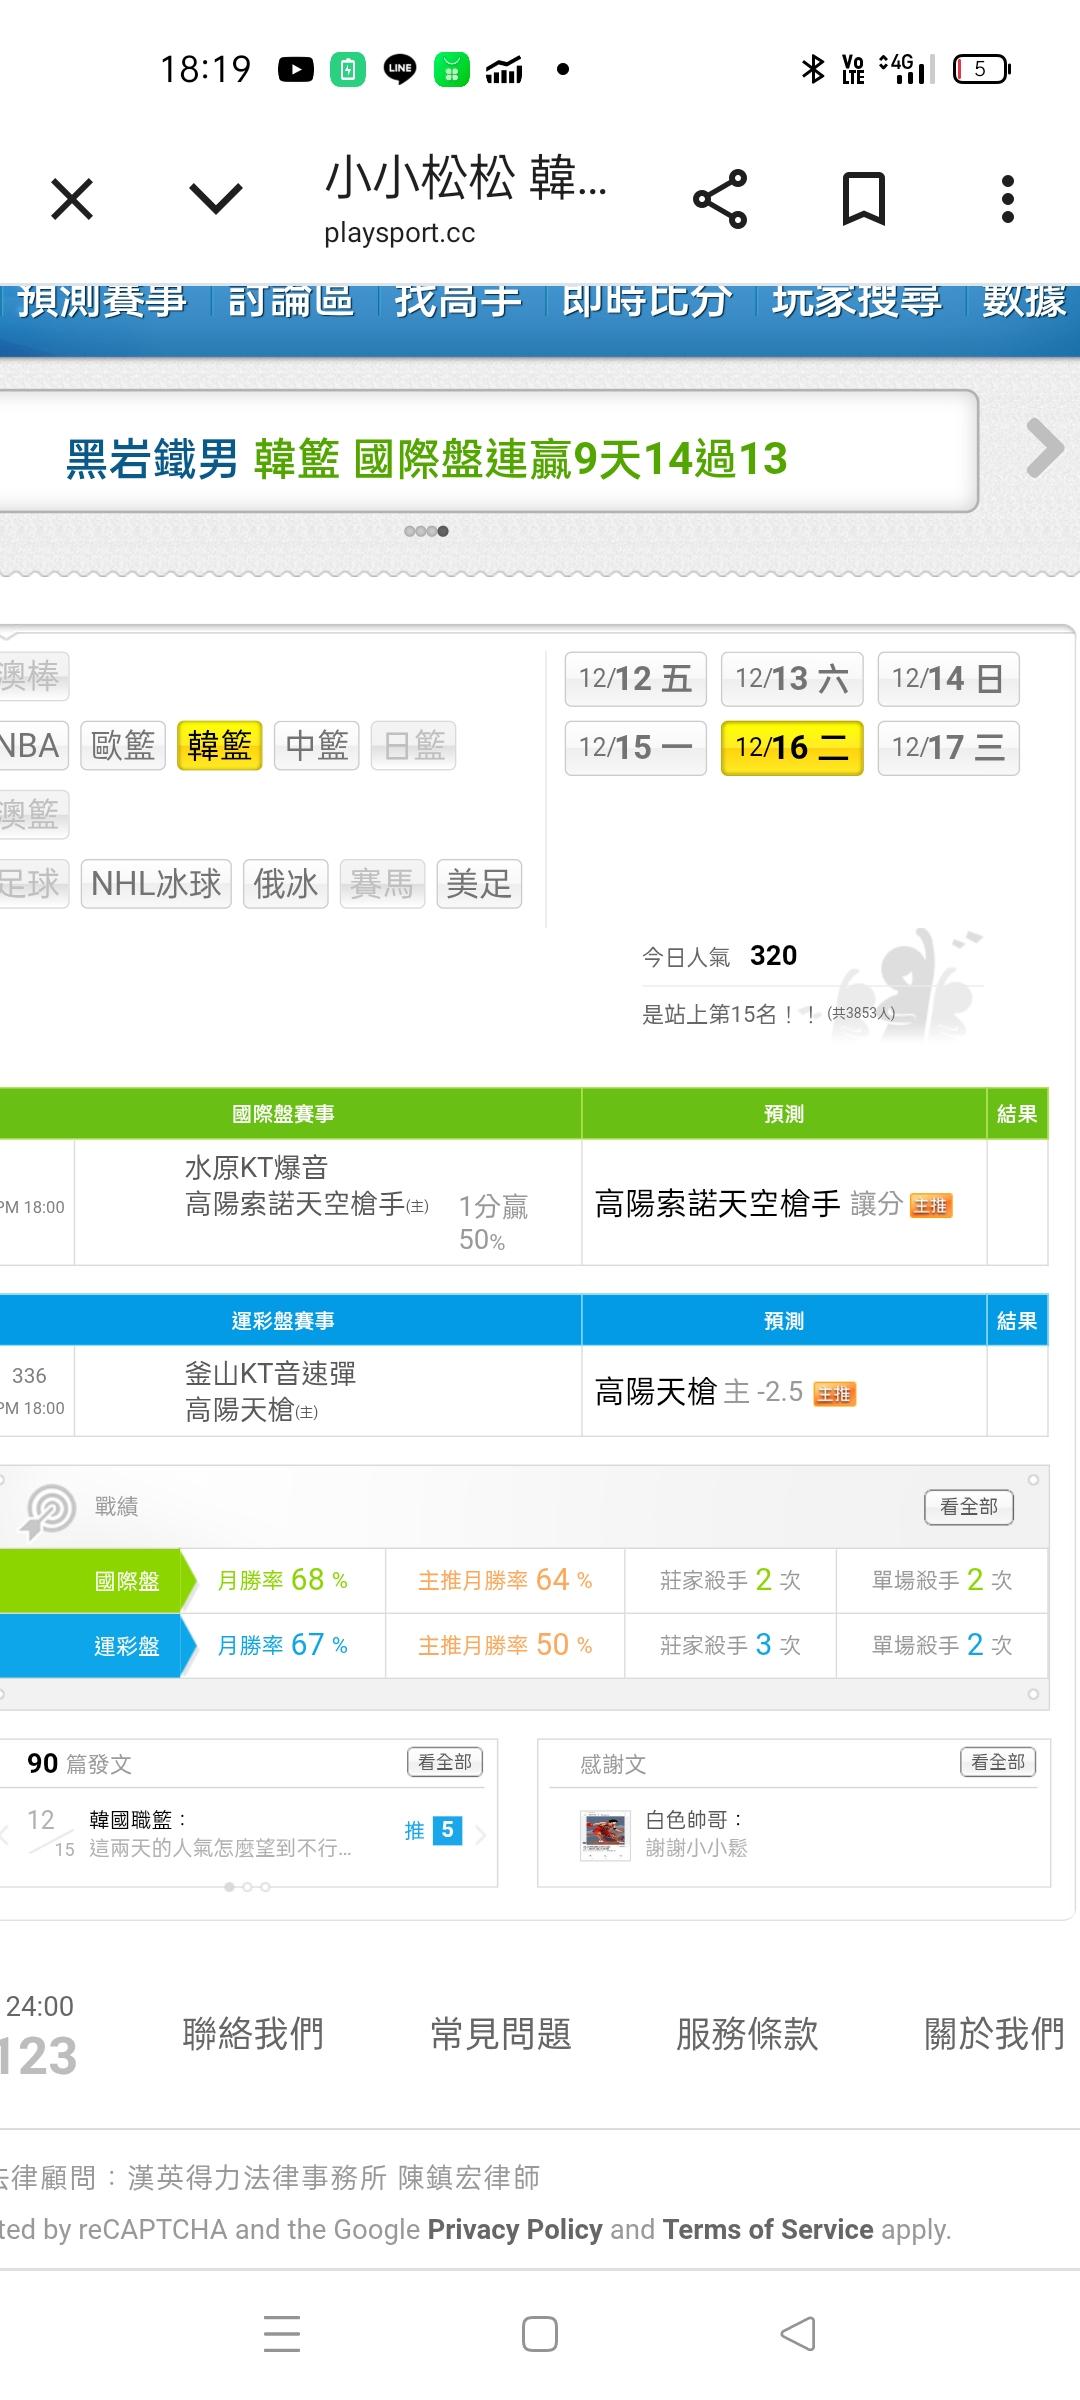Click the banner carousel pagination dots

pyautogui.click(x=426, y=531)
